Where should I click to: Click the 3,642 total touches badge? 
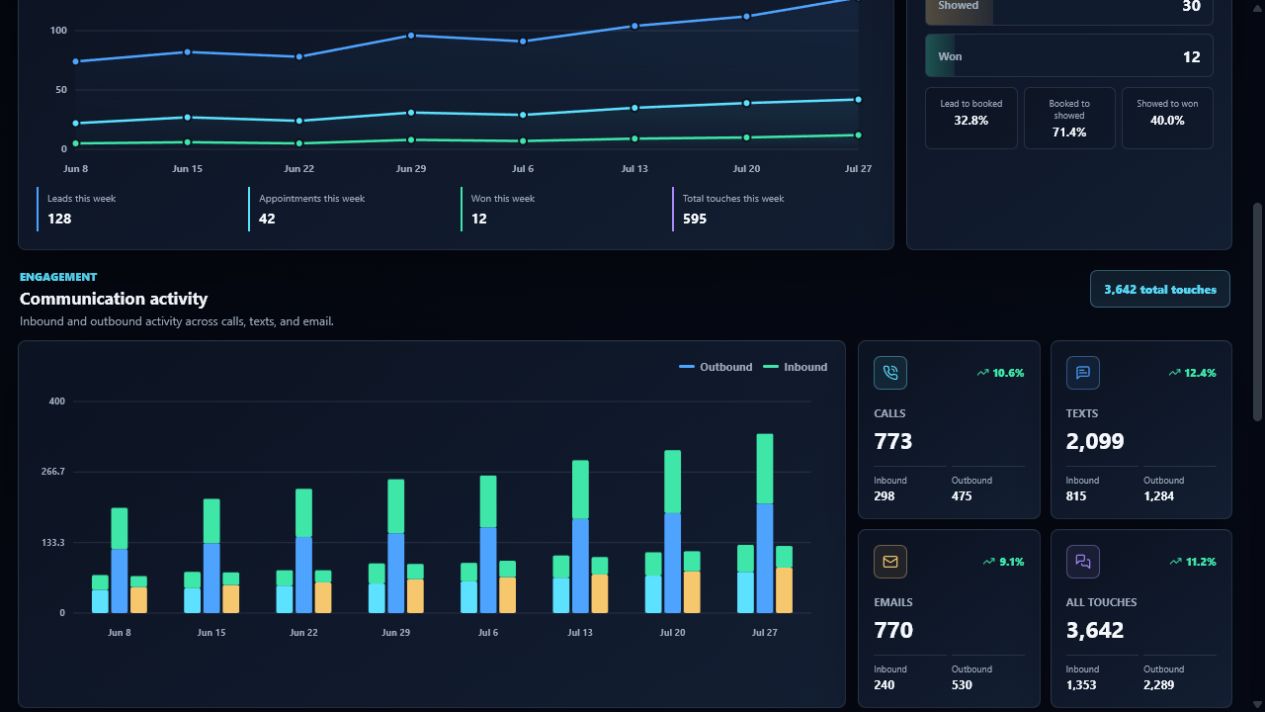[x=1160, y=289]
